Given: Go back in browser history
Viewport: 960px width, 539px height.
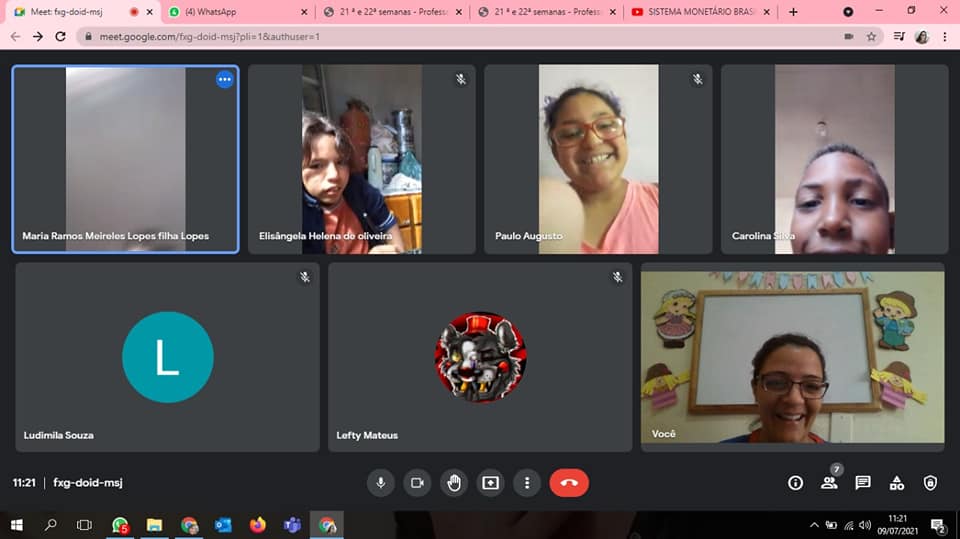Looking at the screenshot, I should pyautogui.click(x=16, y=37).
